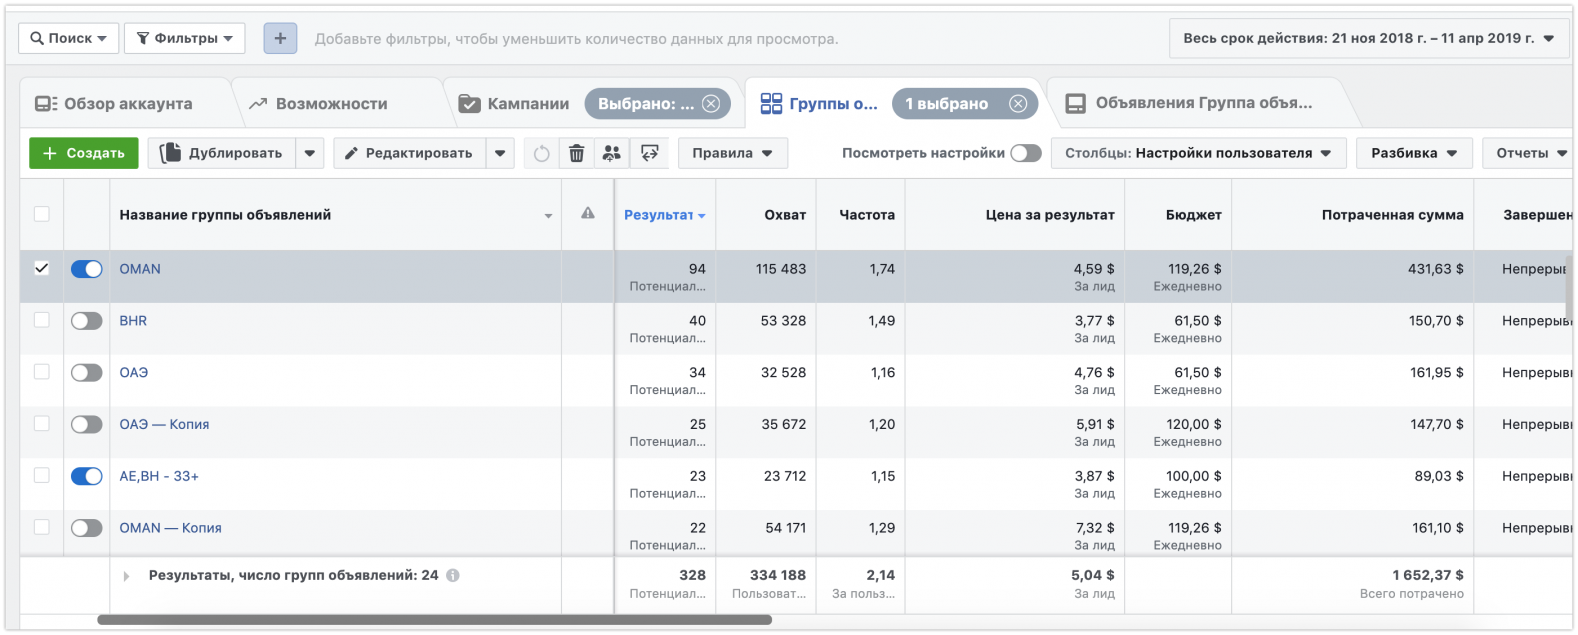Open the Правила dropdown
1578x635 pixels.
pos(733,153)
